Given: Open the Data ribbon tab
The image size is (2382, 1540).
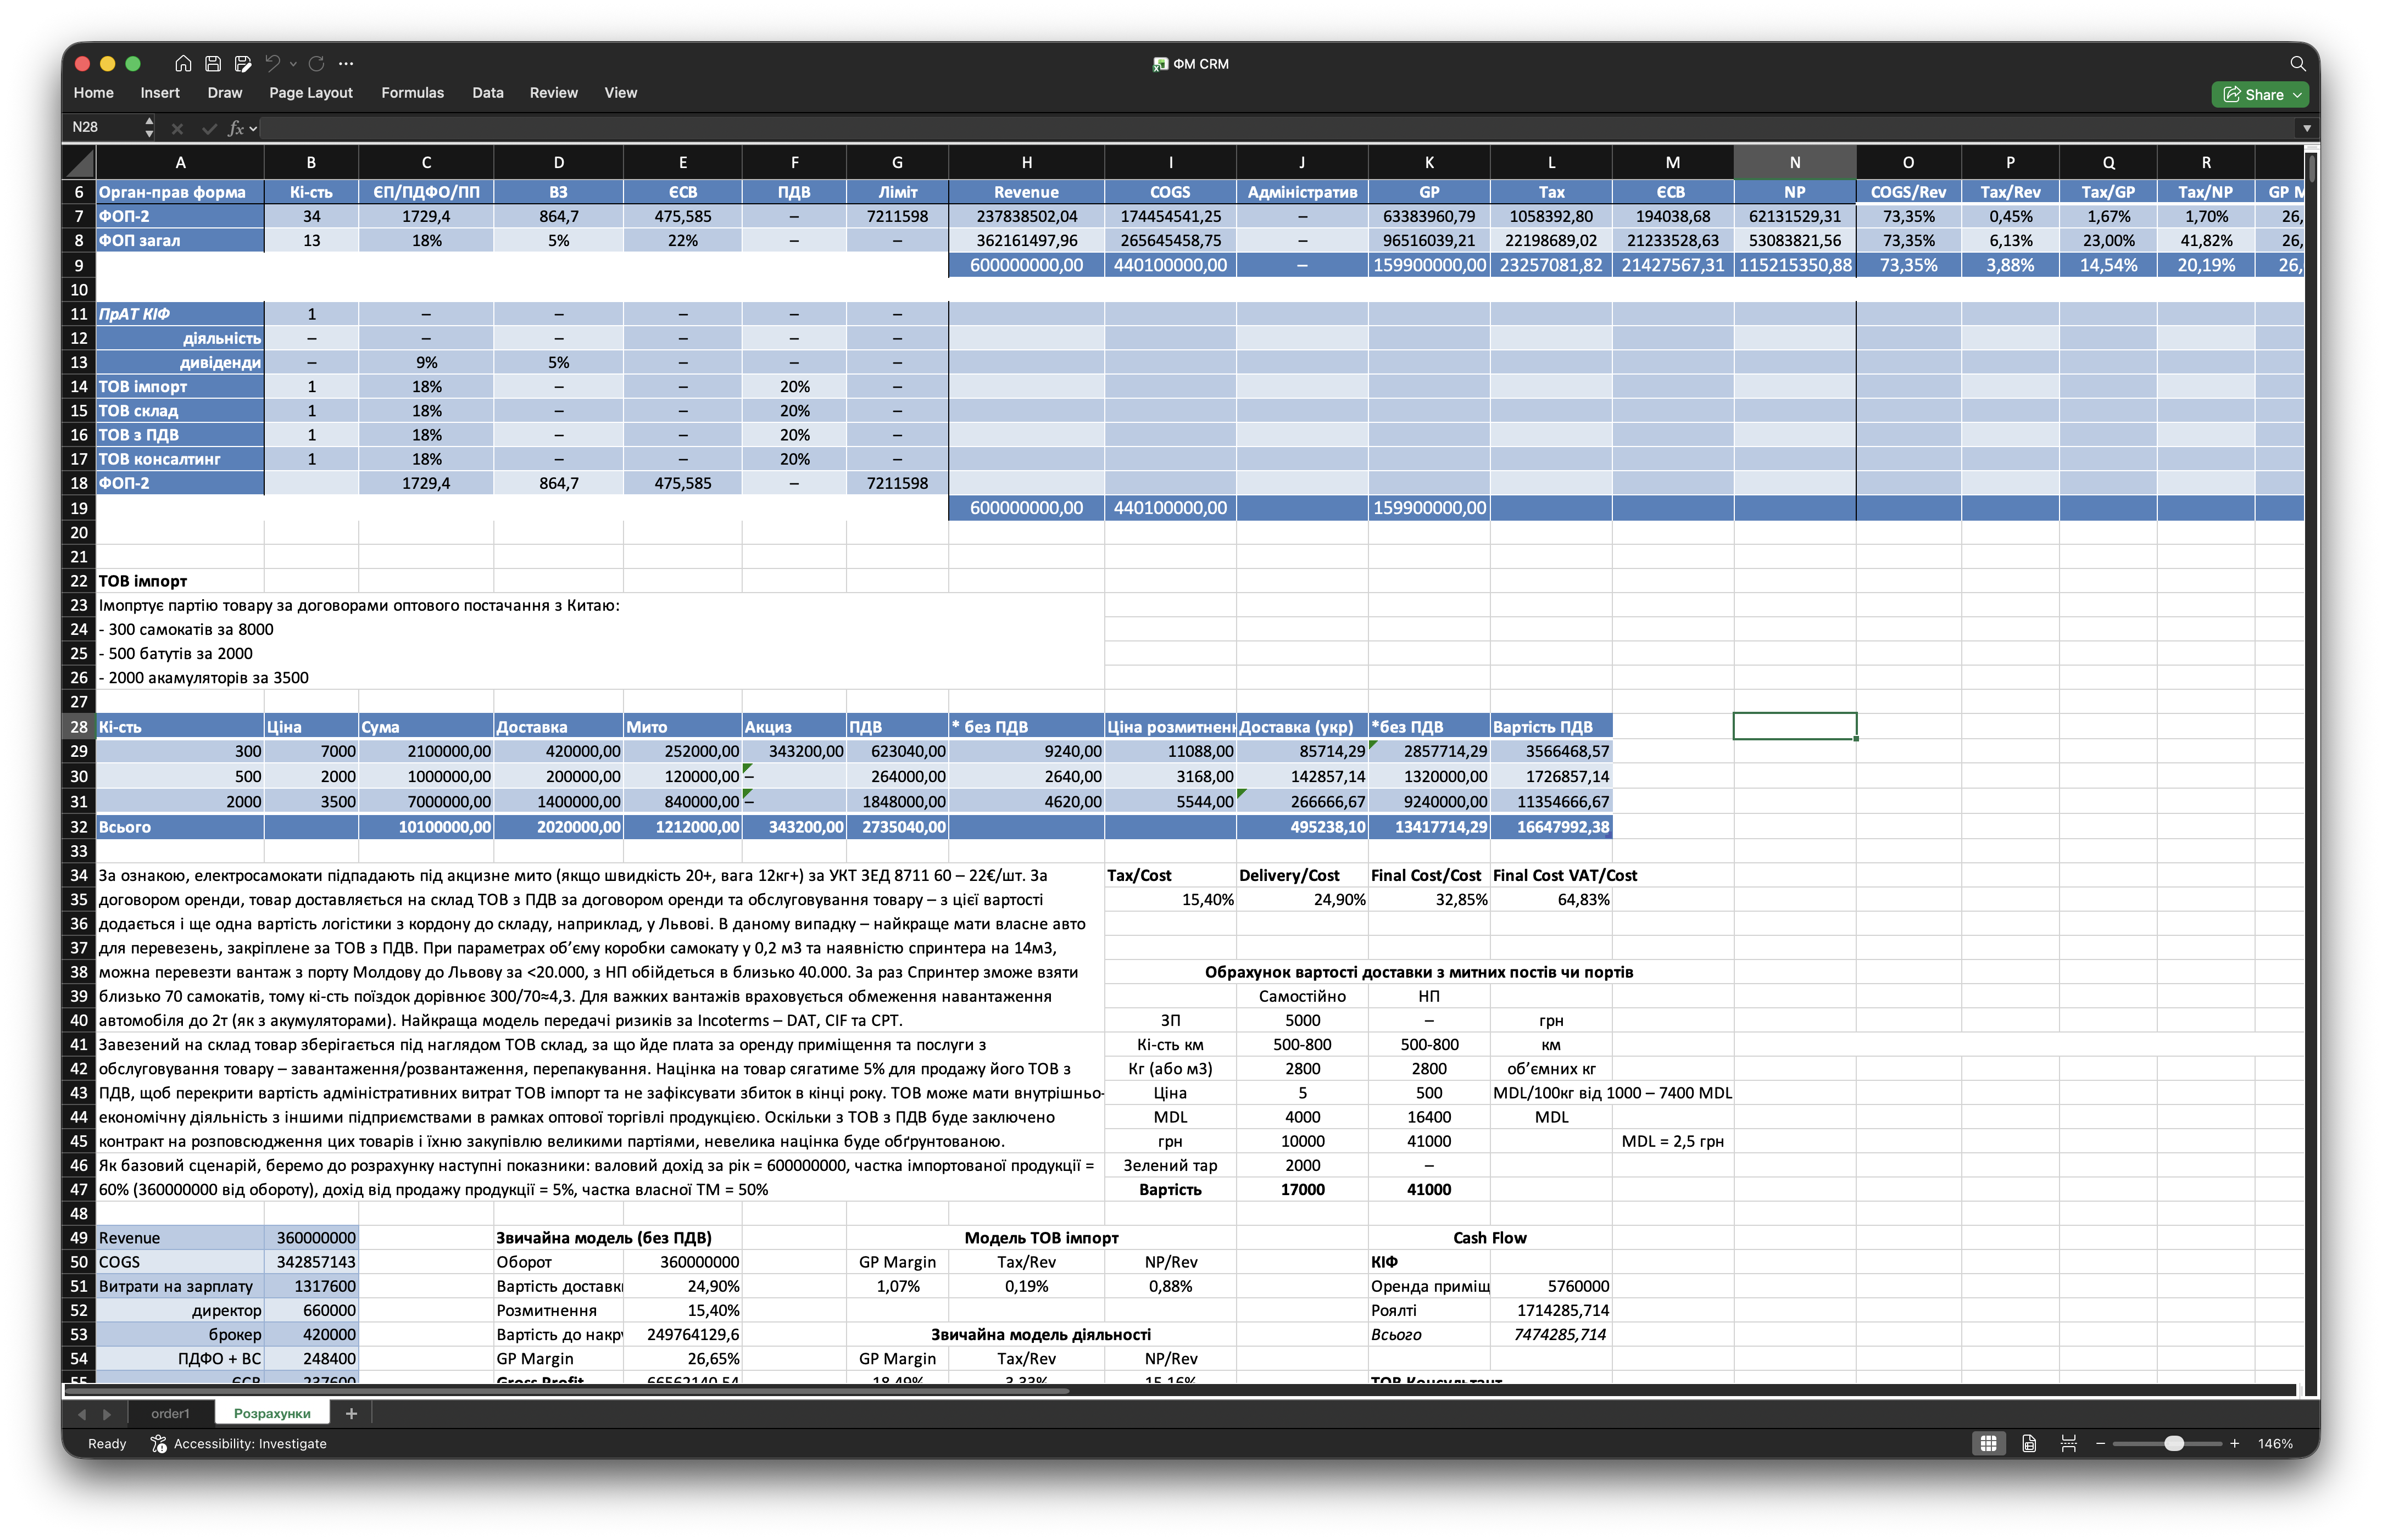Looking at the screenshot, I should click(488, 92).
